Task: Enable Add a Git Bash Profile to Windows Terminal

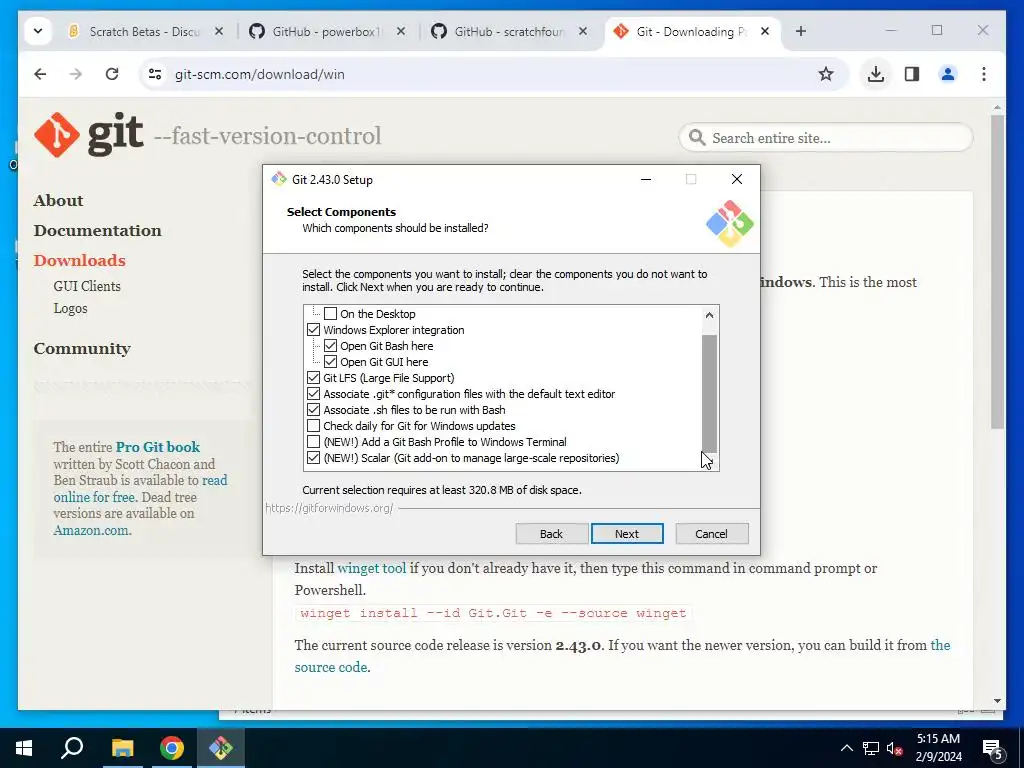Action: pyautogui.click(x=313, y=441)
